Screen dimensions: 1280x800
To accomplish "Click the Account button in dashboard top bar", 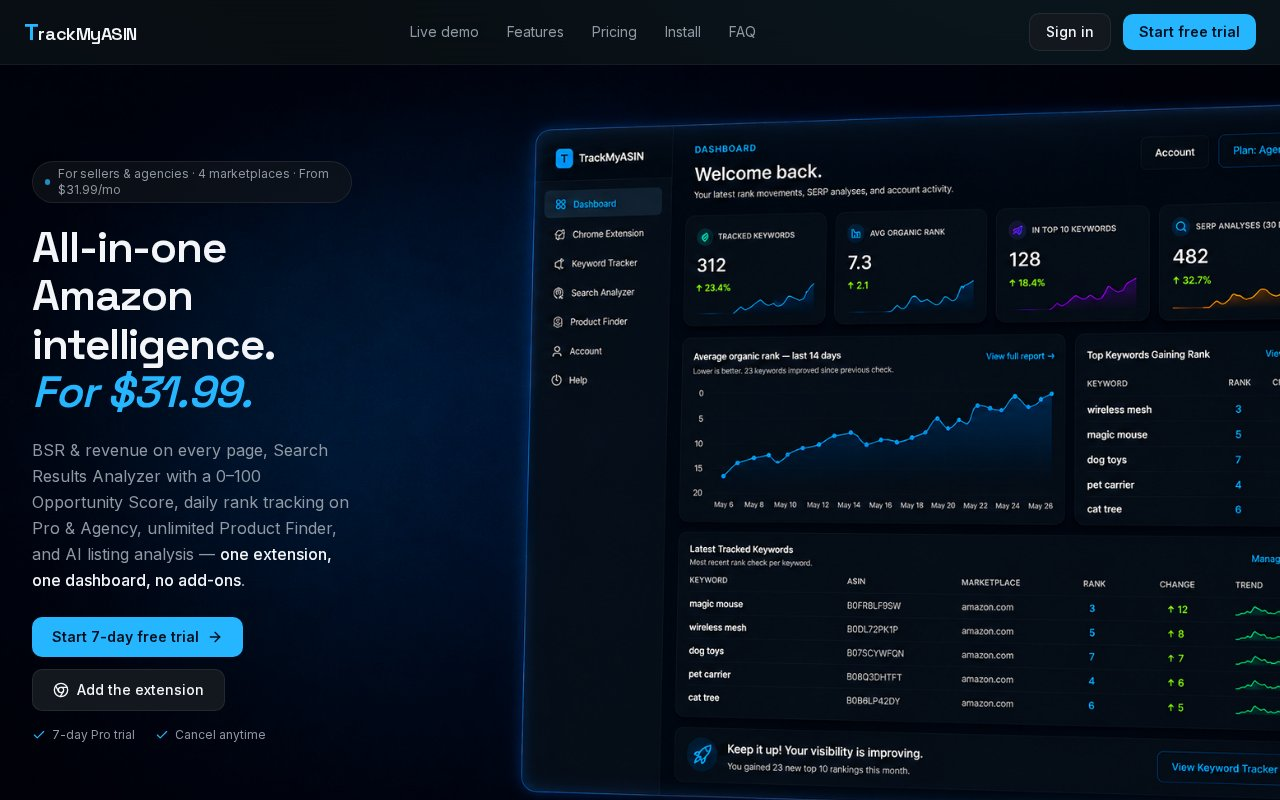I will [1175, 152].
